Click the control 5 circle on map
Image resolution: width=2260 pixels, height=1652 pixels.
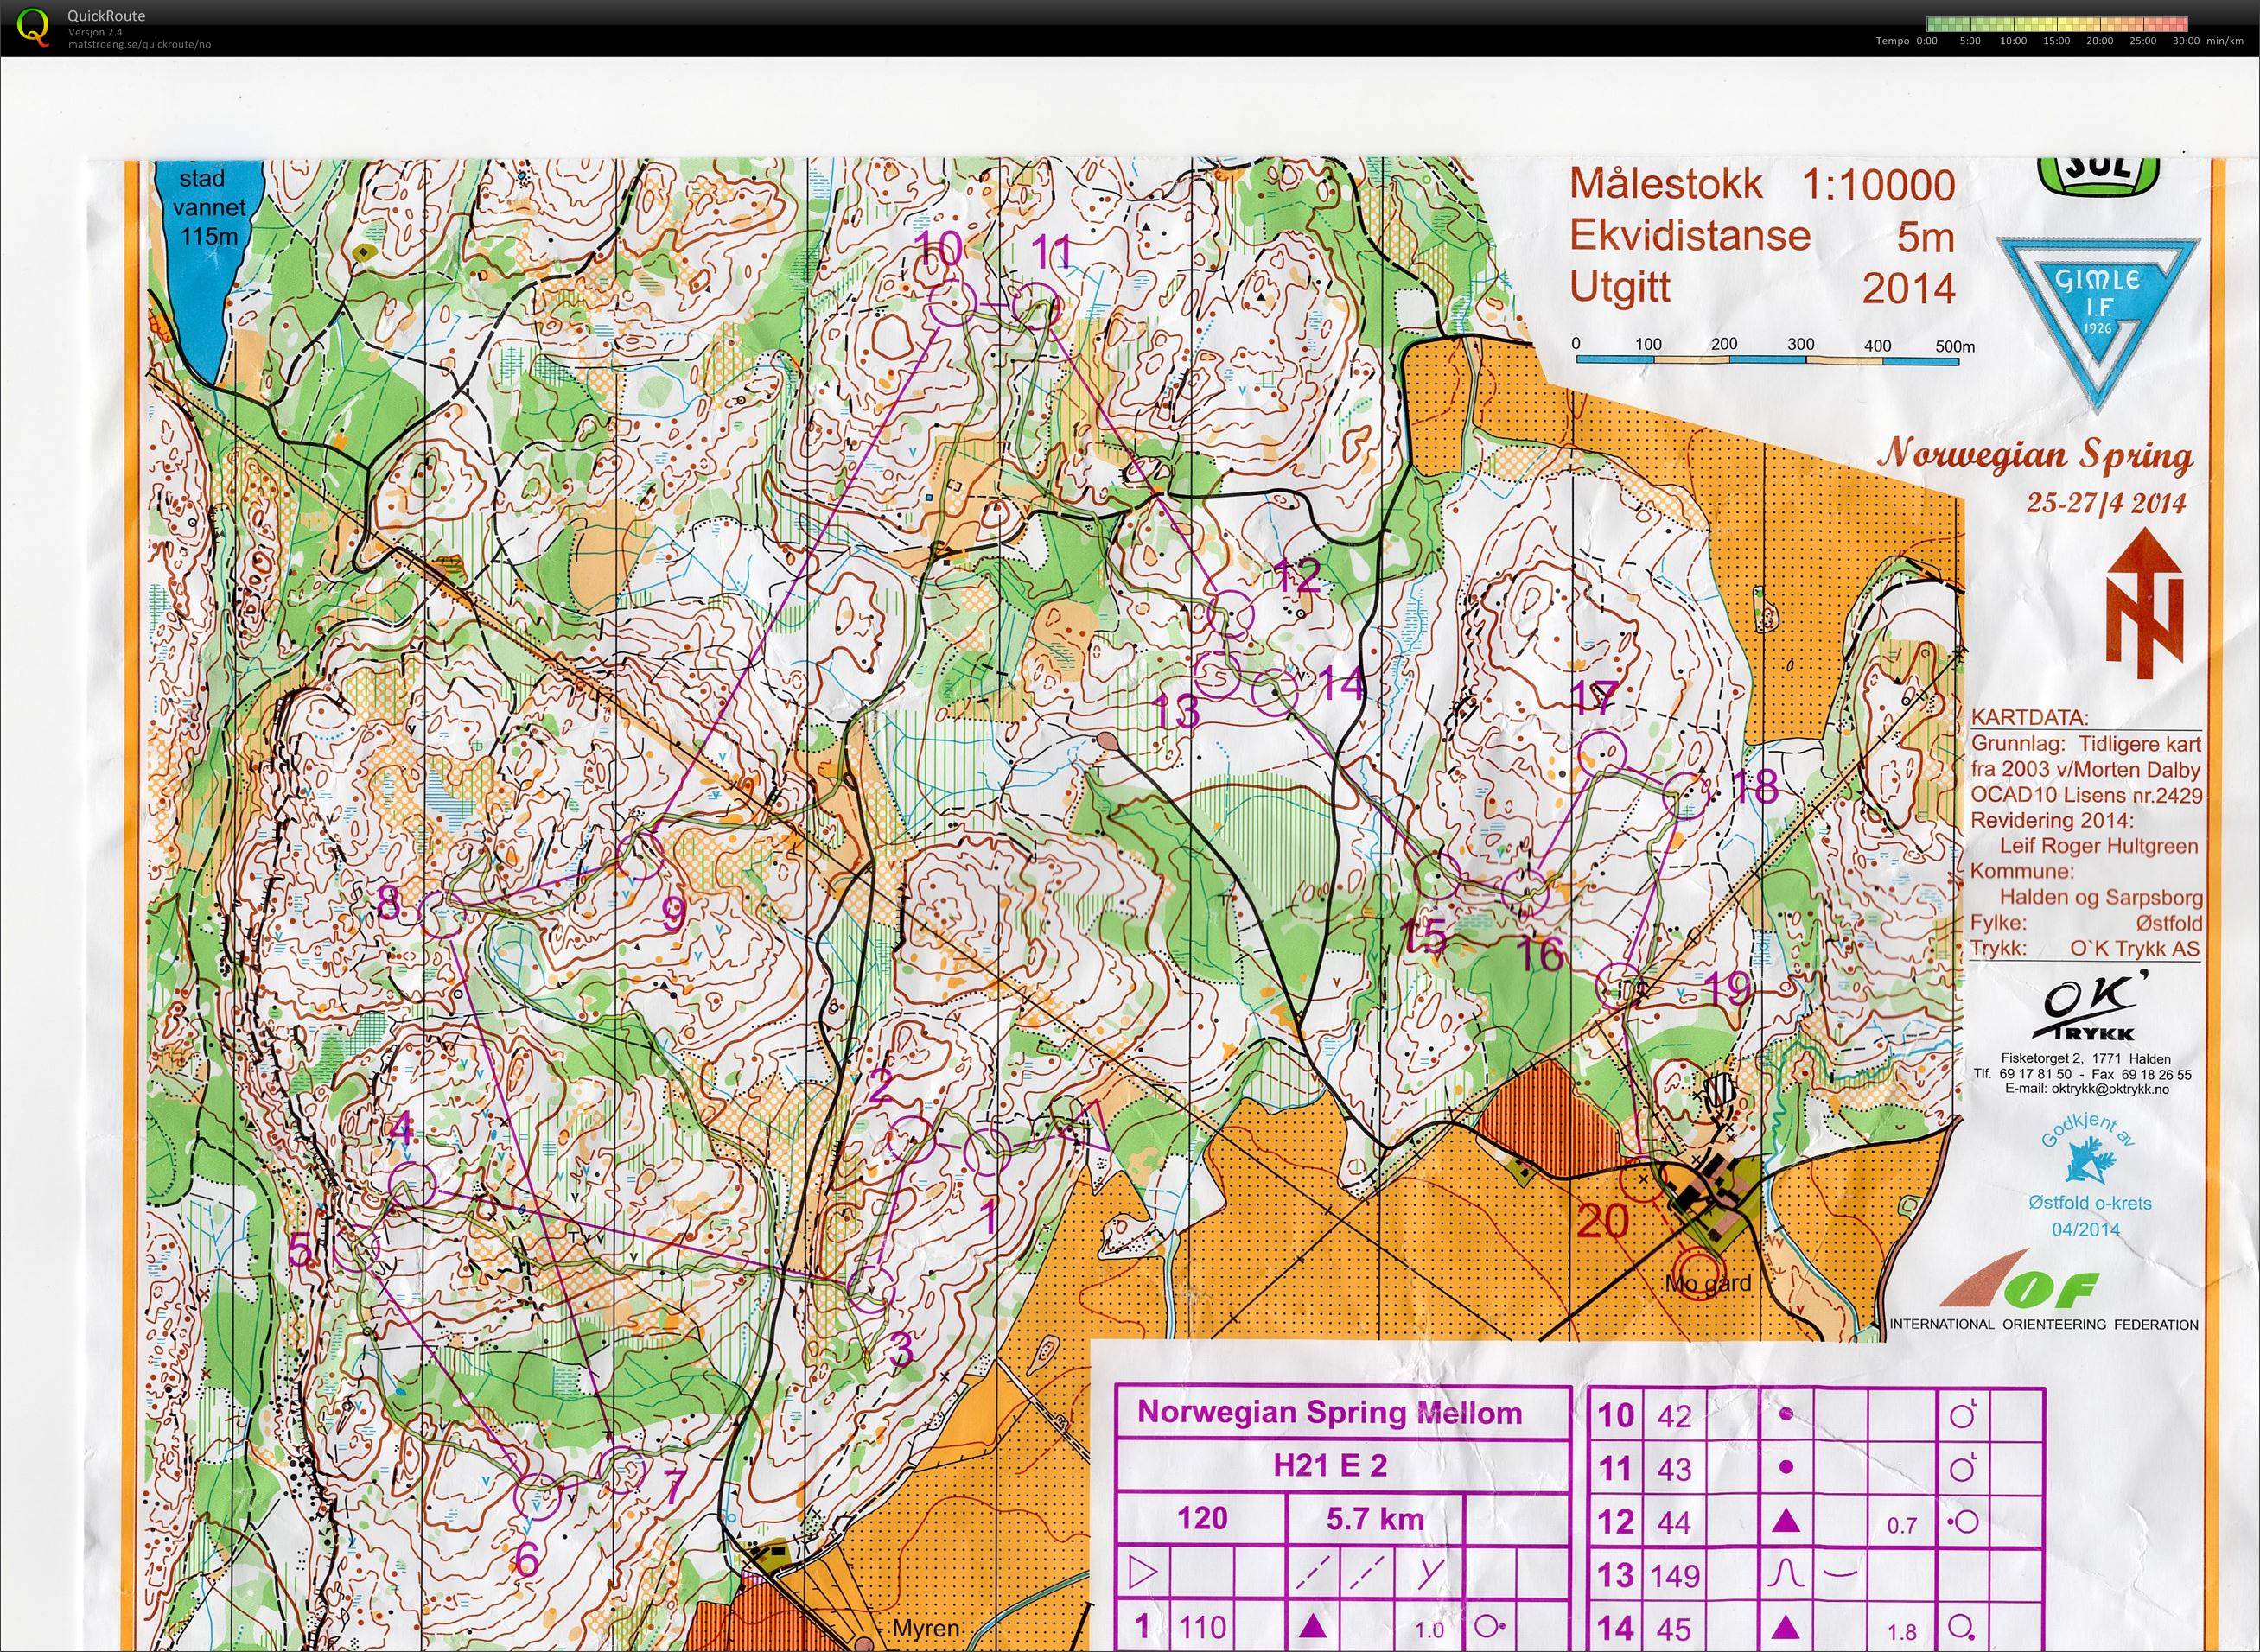coord(356,1248)
